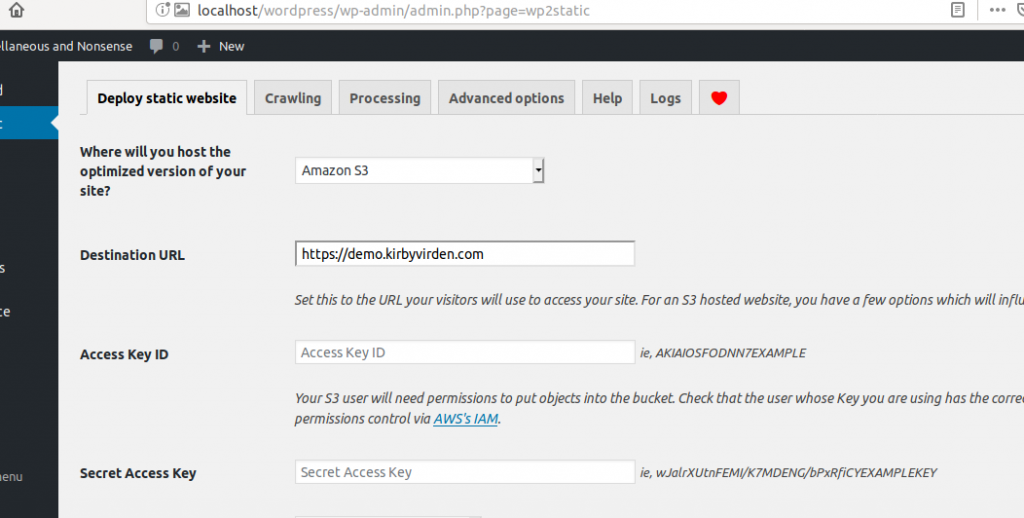Focus the Secret Access Key field
This screenshot has height=518, width=1024.
[464, 472]
